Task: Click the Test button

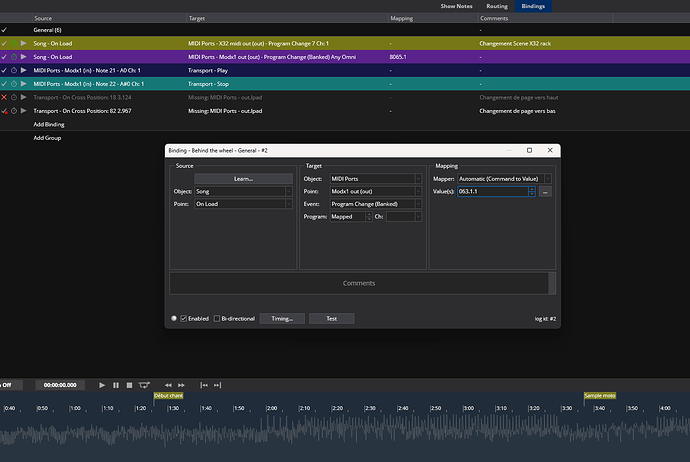Action: click(331, 318)
